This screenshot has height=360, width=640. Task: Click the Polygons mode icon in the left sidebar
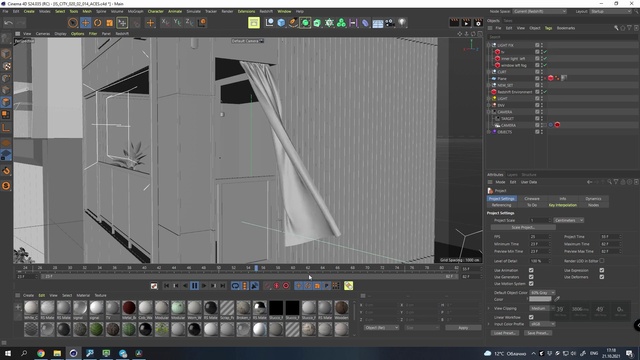coord(6,102)
